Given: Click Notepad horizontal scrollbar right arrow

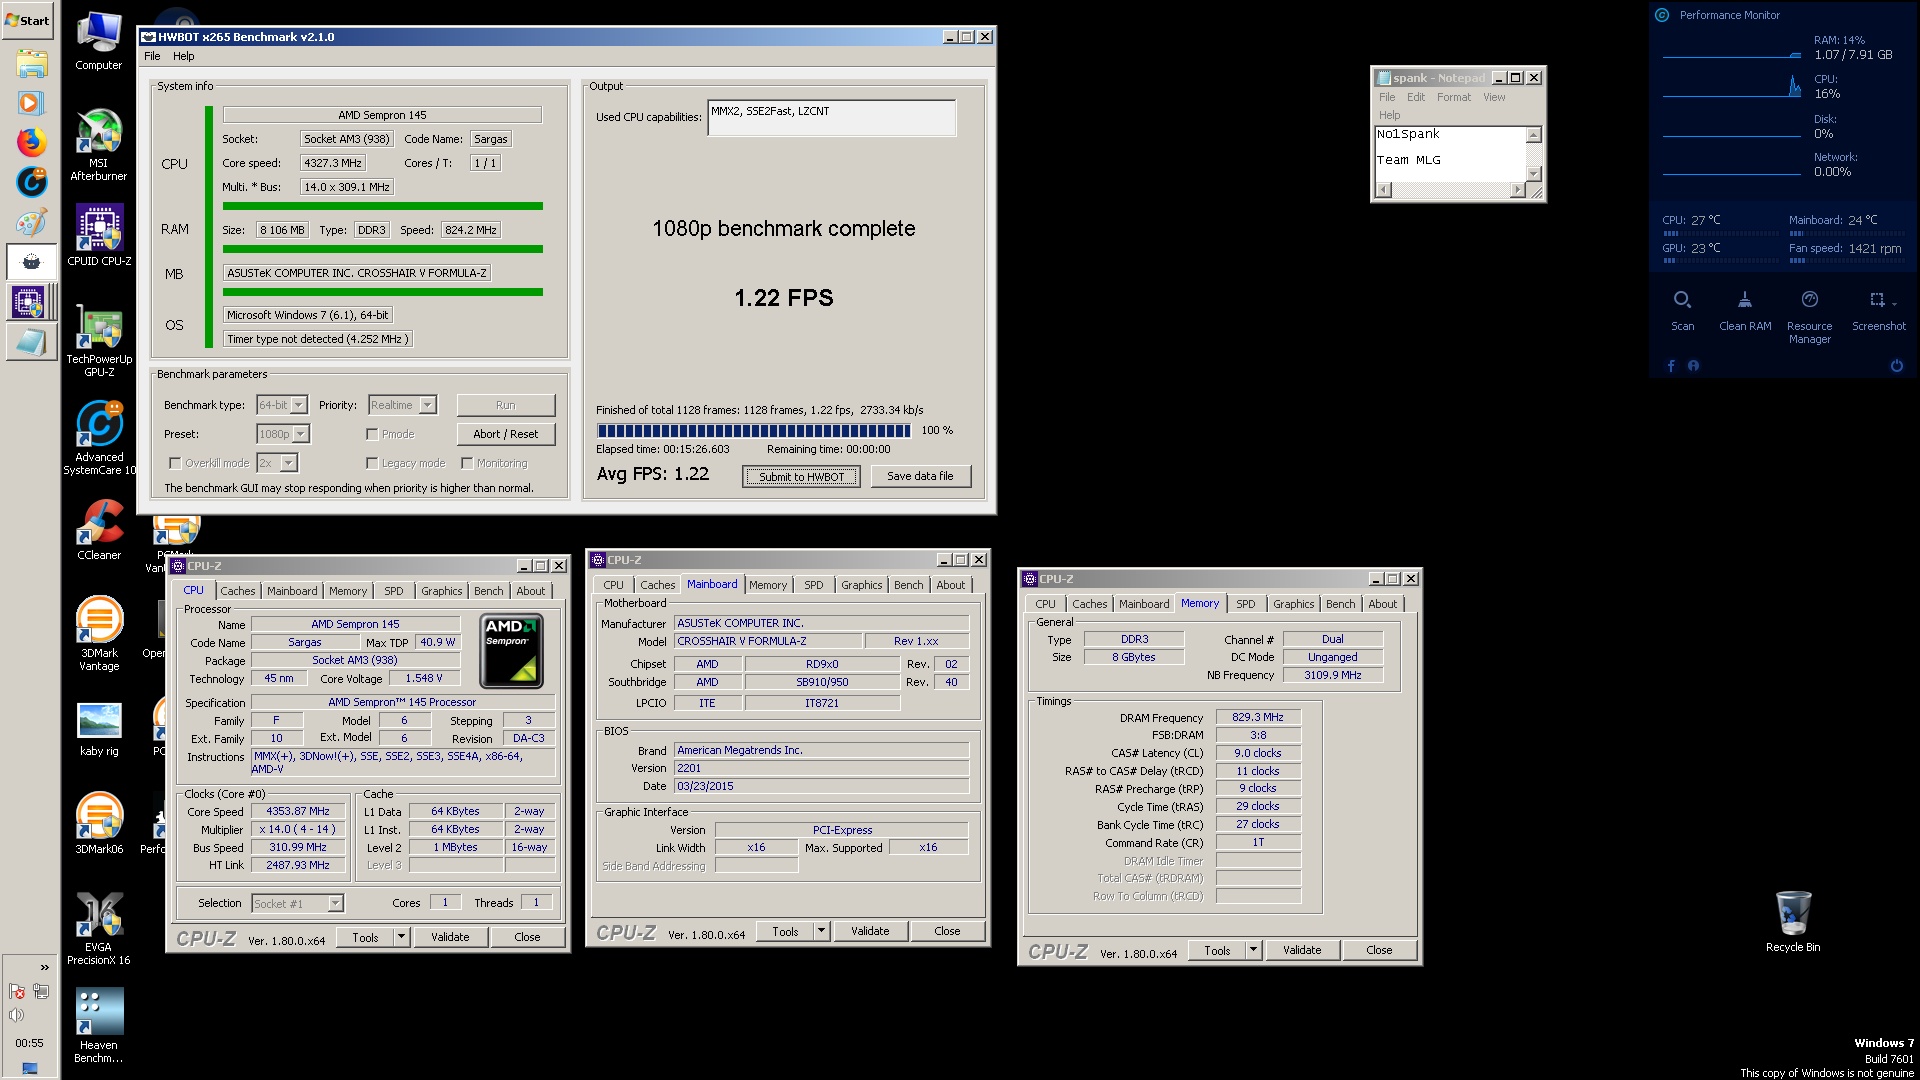Looking at the screenshot, I should 1517,189.
